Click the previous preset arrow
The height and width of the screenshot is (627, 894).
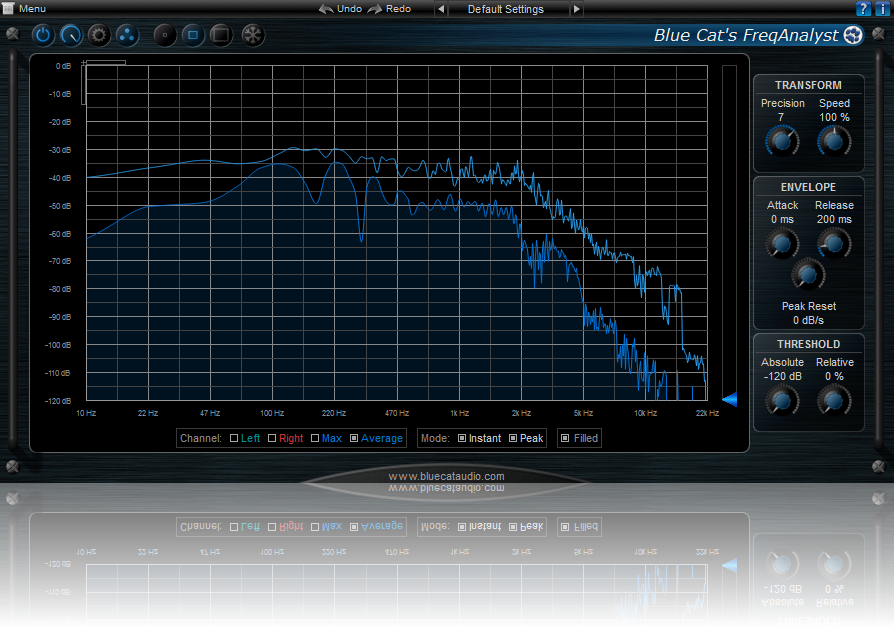pos(441,8)
